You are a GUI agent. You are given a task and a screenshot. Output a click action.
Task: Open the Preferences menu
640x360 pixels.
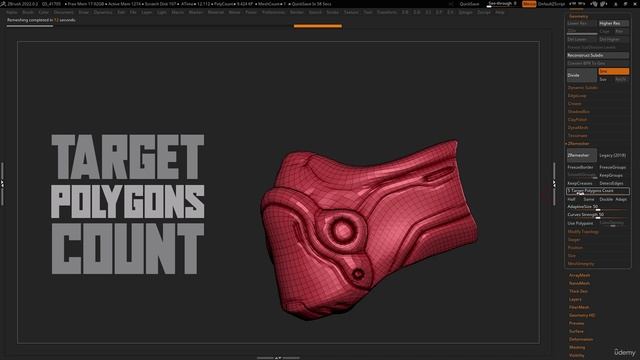tap(273, 12)
